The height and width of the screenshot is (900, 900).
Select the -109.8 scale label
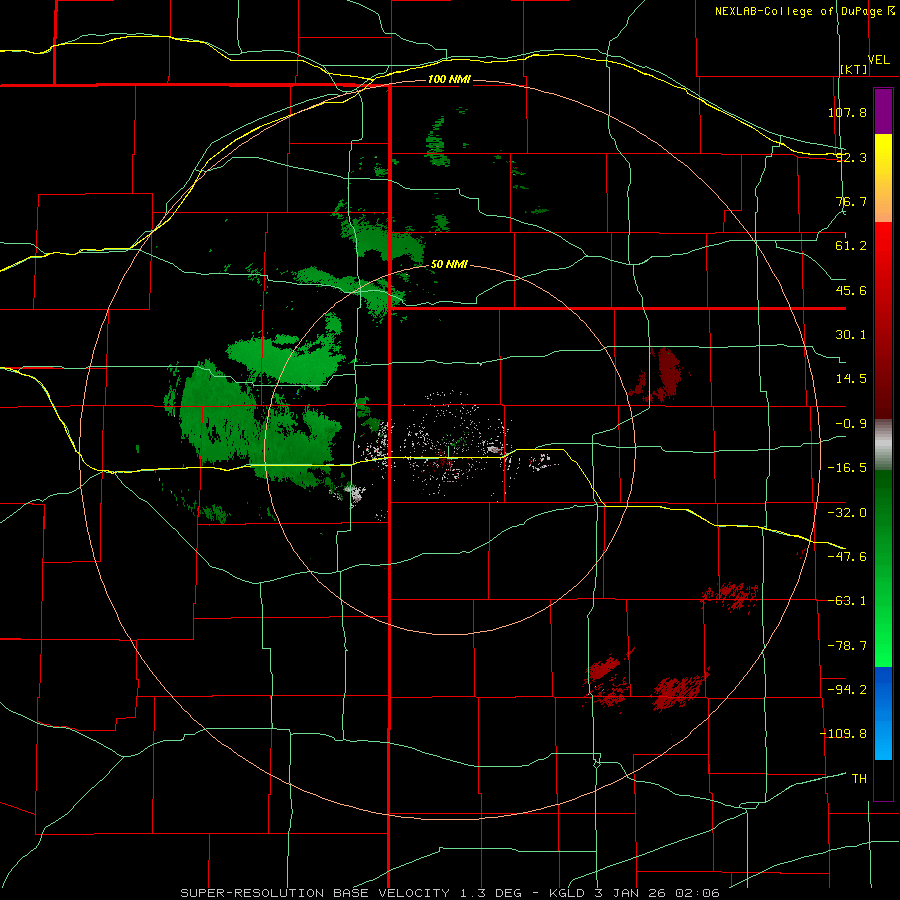point(843,734)
